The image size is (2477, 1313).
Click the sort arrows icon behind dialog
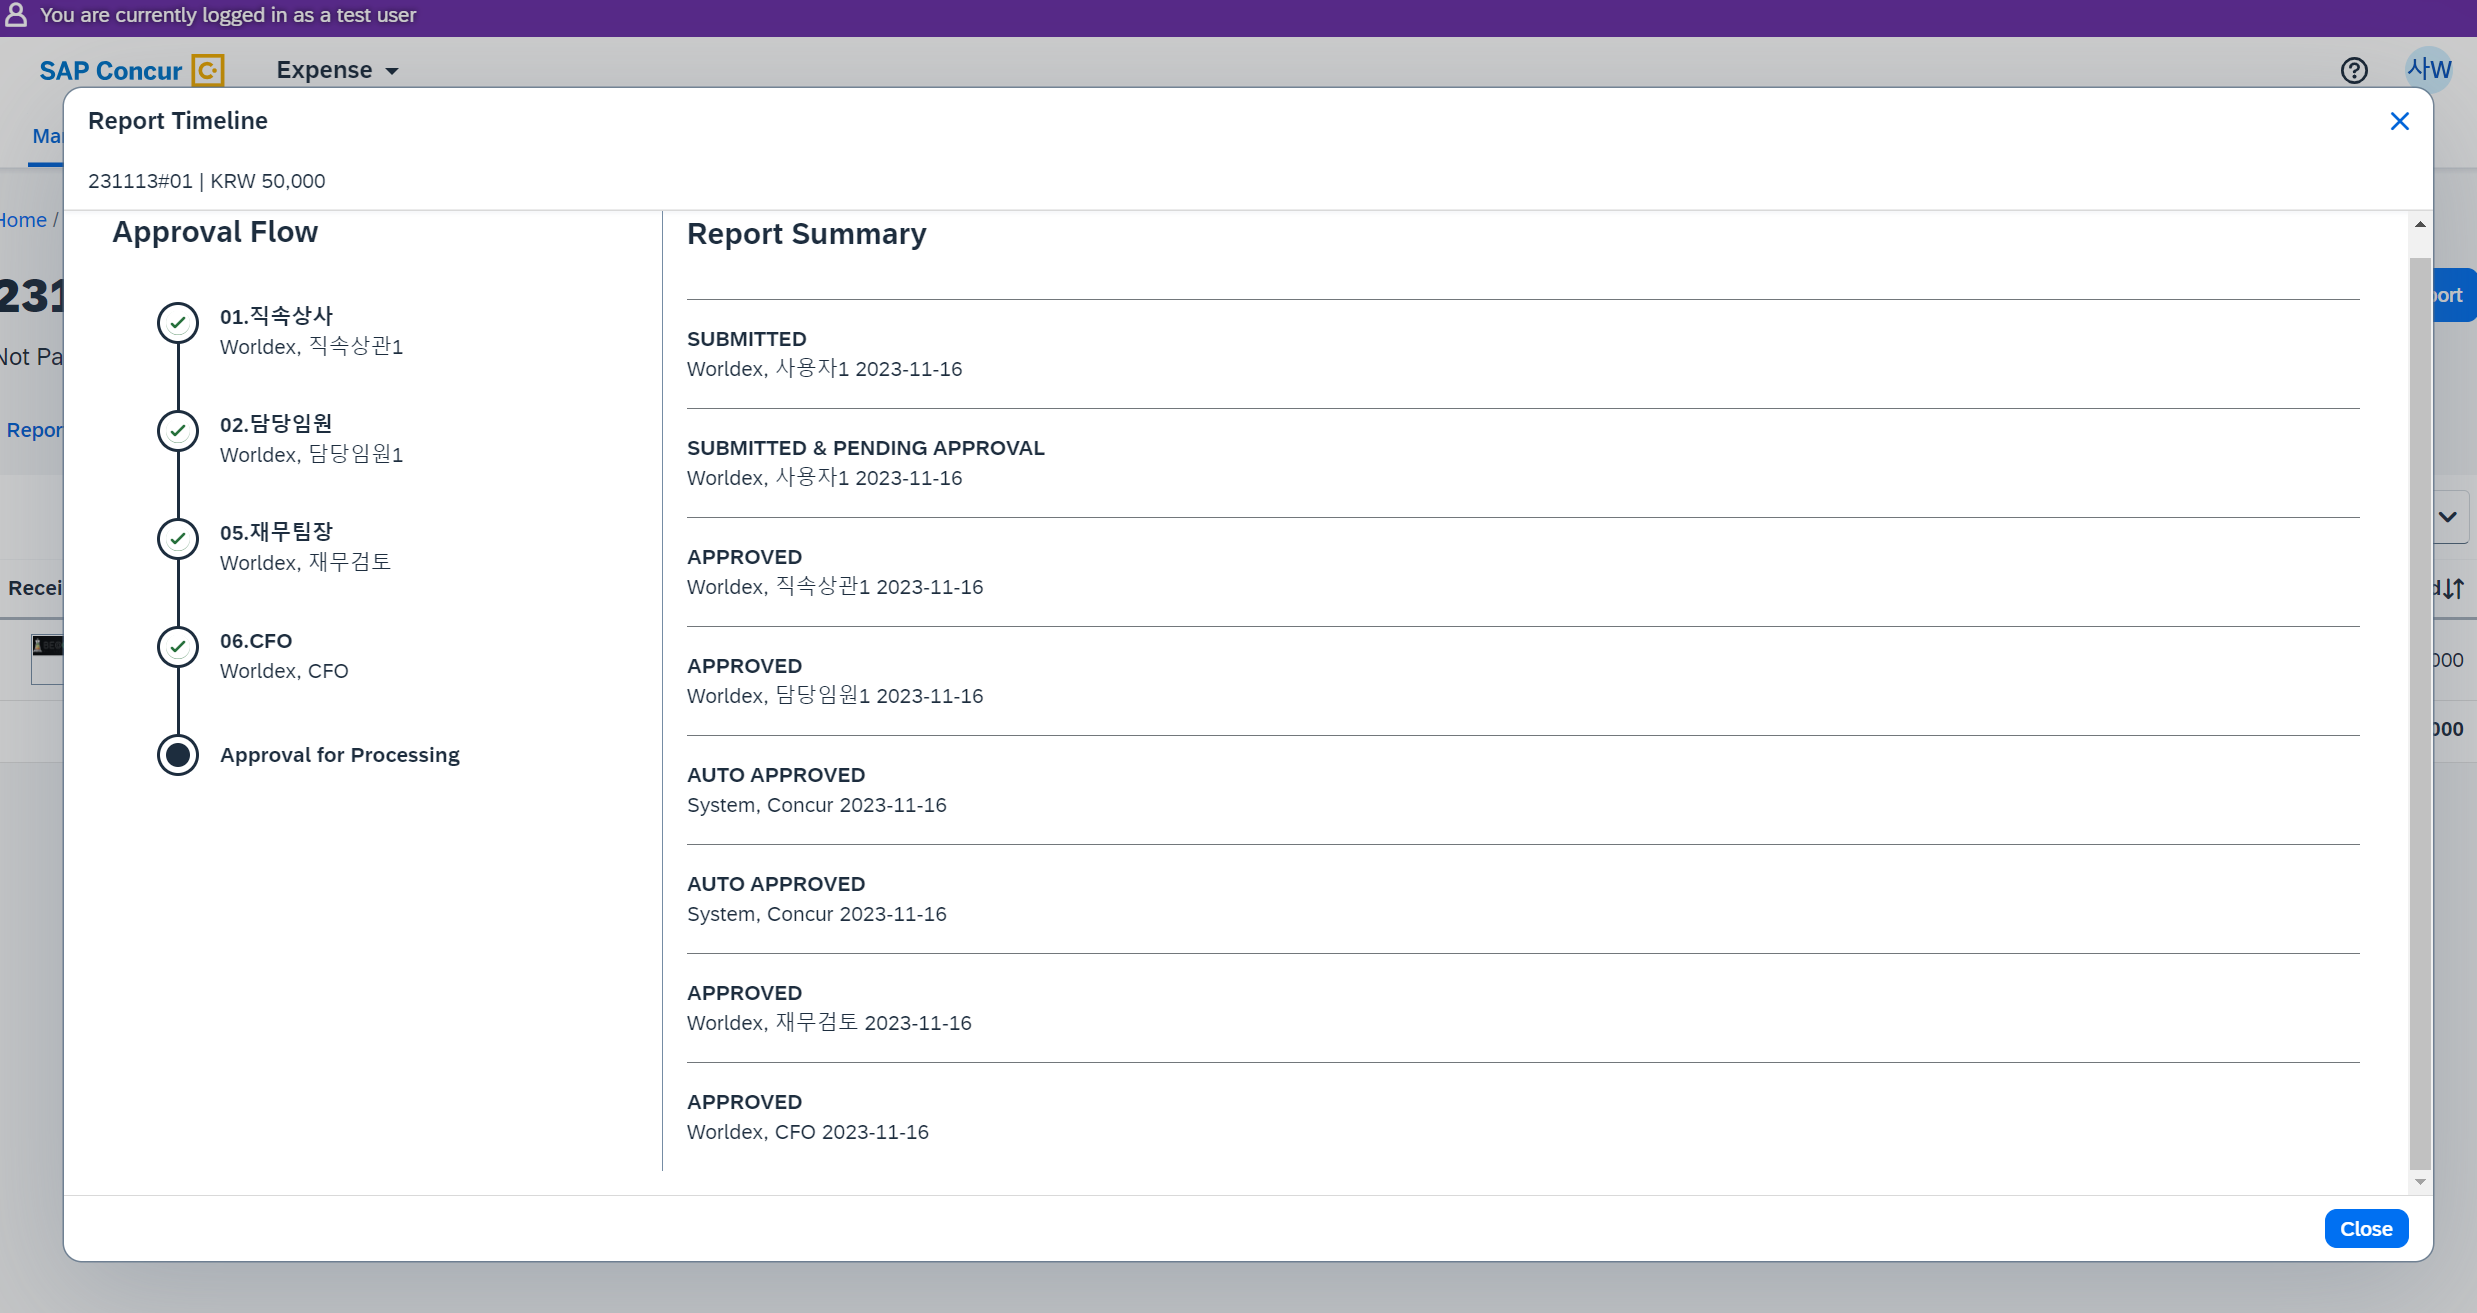click(2451, 589)
